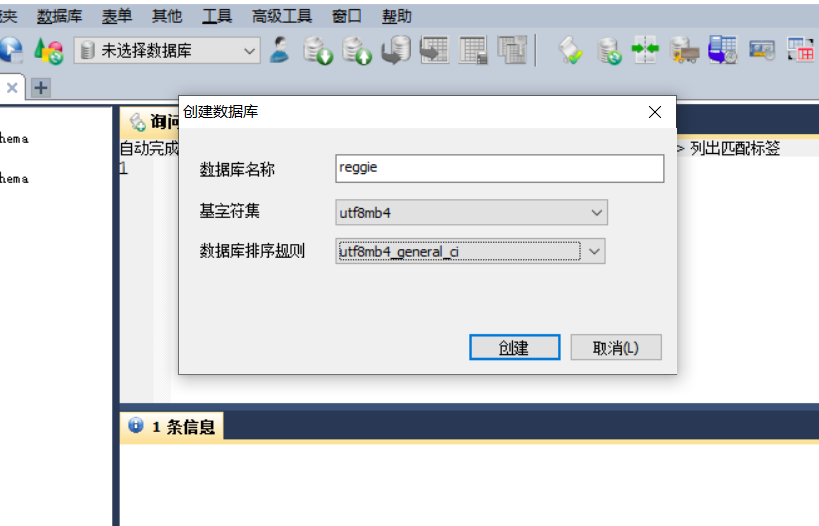Click the schema comparison icon with facing green arrows
The height and width of the screenshot is (526, 819).
pyautogui.click(x=646, y=50)
